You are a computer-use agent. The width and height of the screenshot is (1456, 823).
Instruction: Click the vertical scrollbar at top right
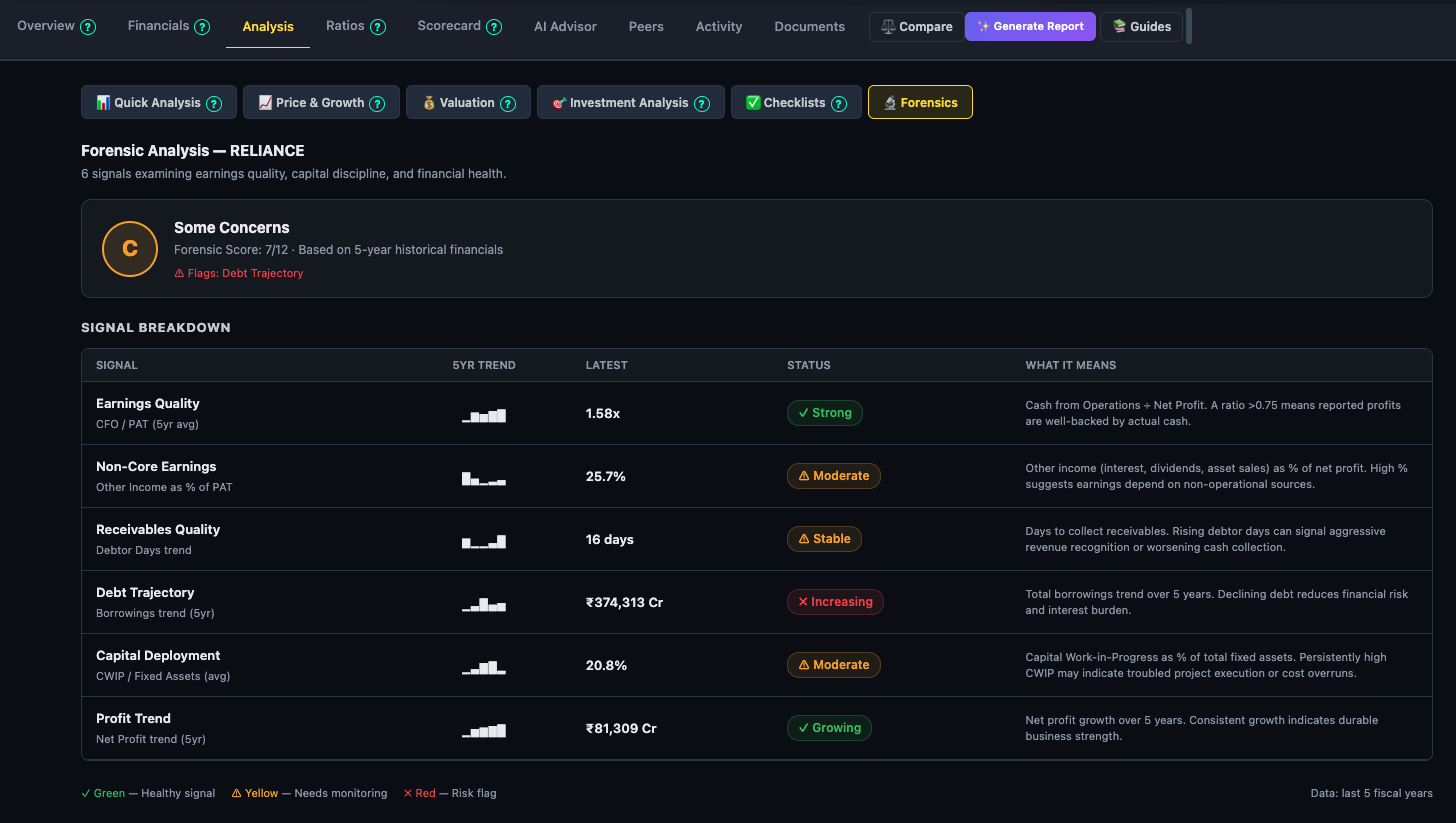pyautogui.click(x=1188, y=25)
